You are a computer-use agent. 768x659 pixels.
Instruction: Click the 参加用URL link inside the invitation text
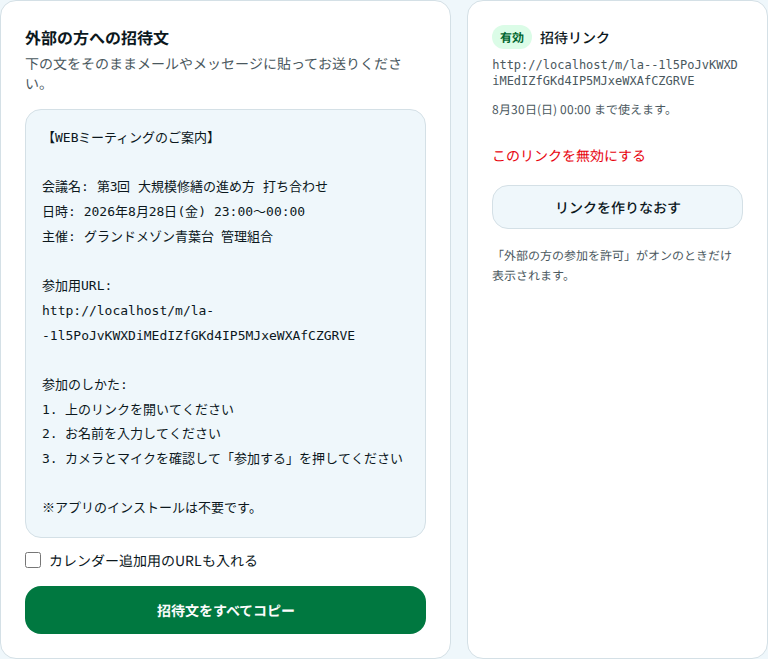coord(198,323)
